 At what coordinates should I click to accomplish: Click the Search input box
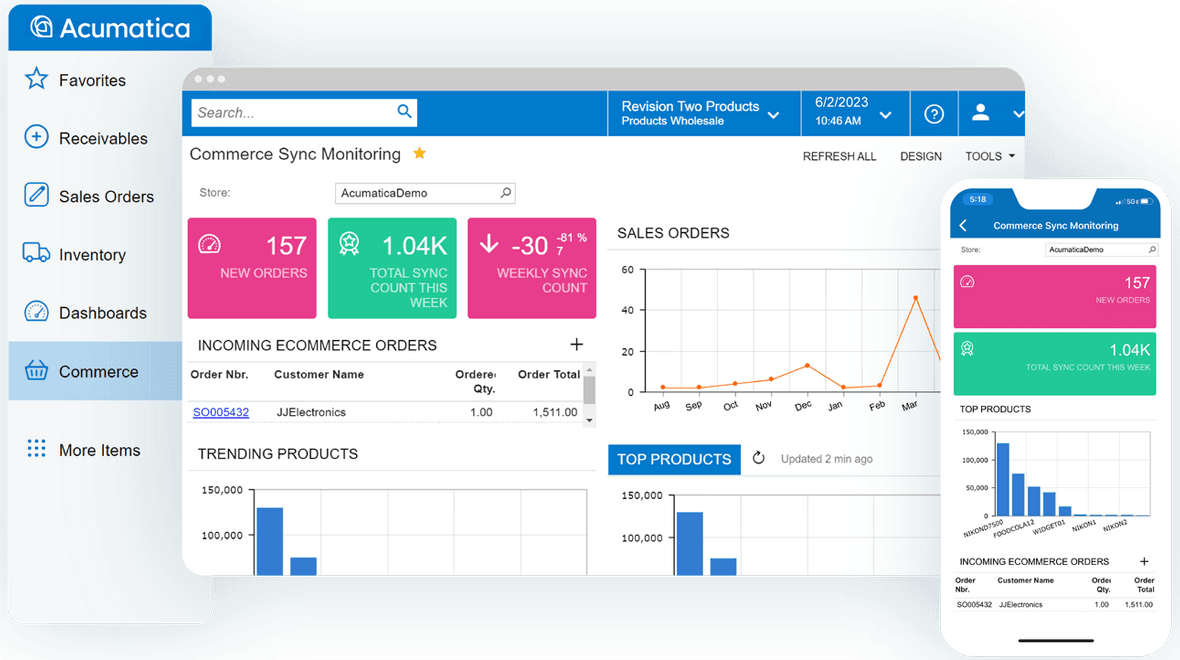(304, 112)
